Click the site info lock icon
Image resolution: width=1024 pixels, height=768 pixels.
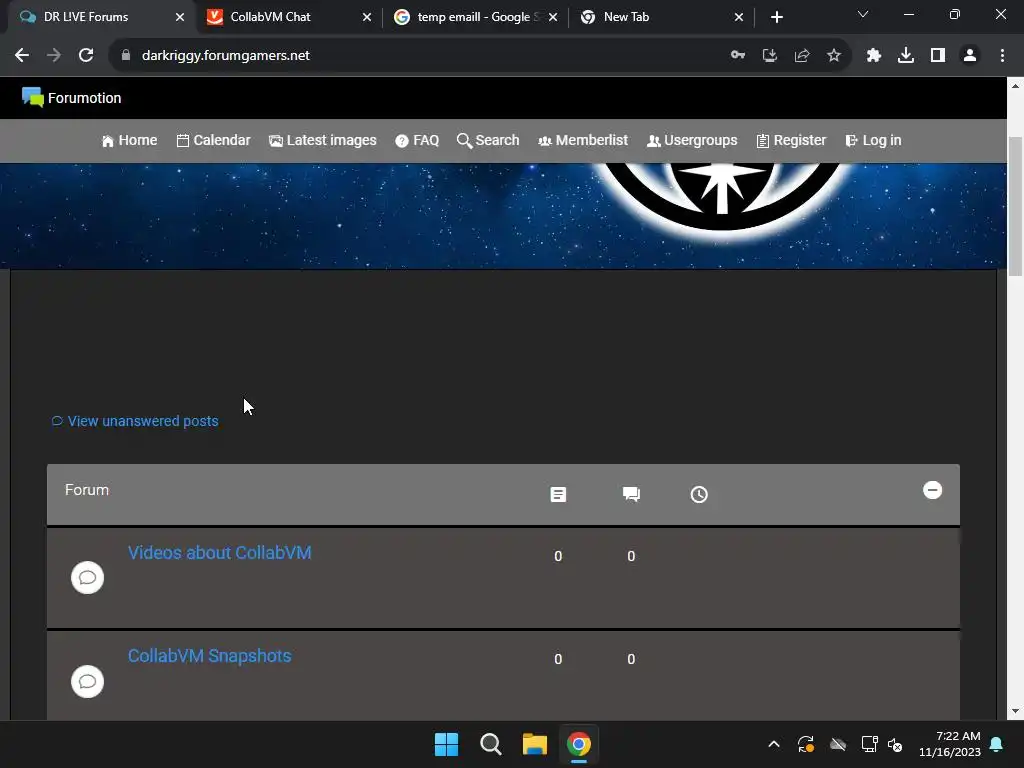[x=126, y=56]
